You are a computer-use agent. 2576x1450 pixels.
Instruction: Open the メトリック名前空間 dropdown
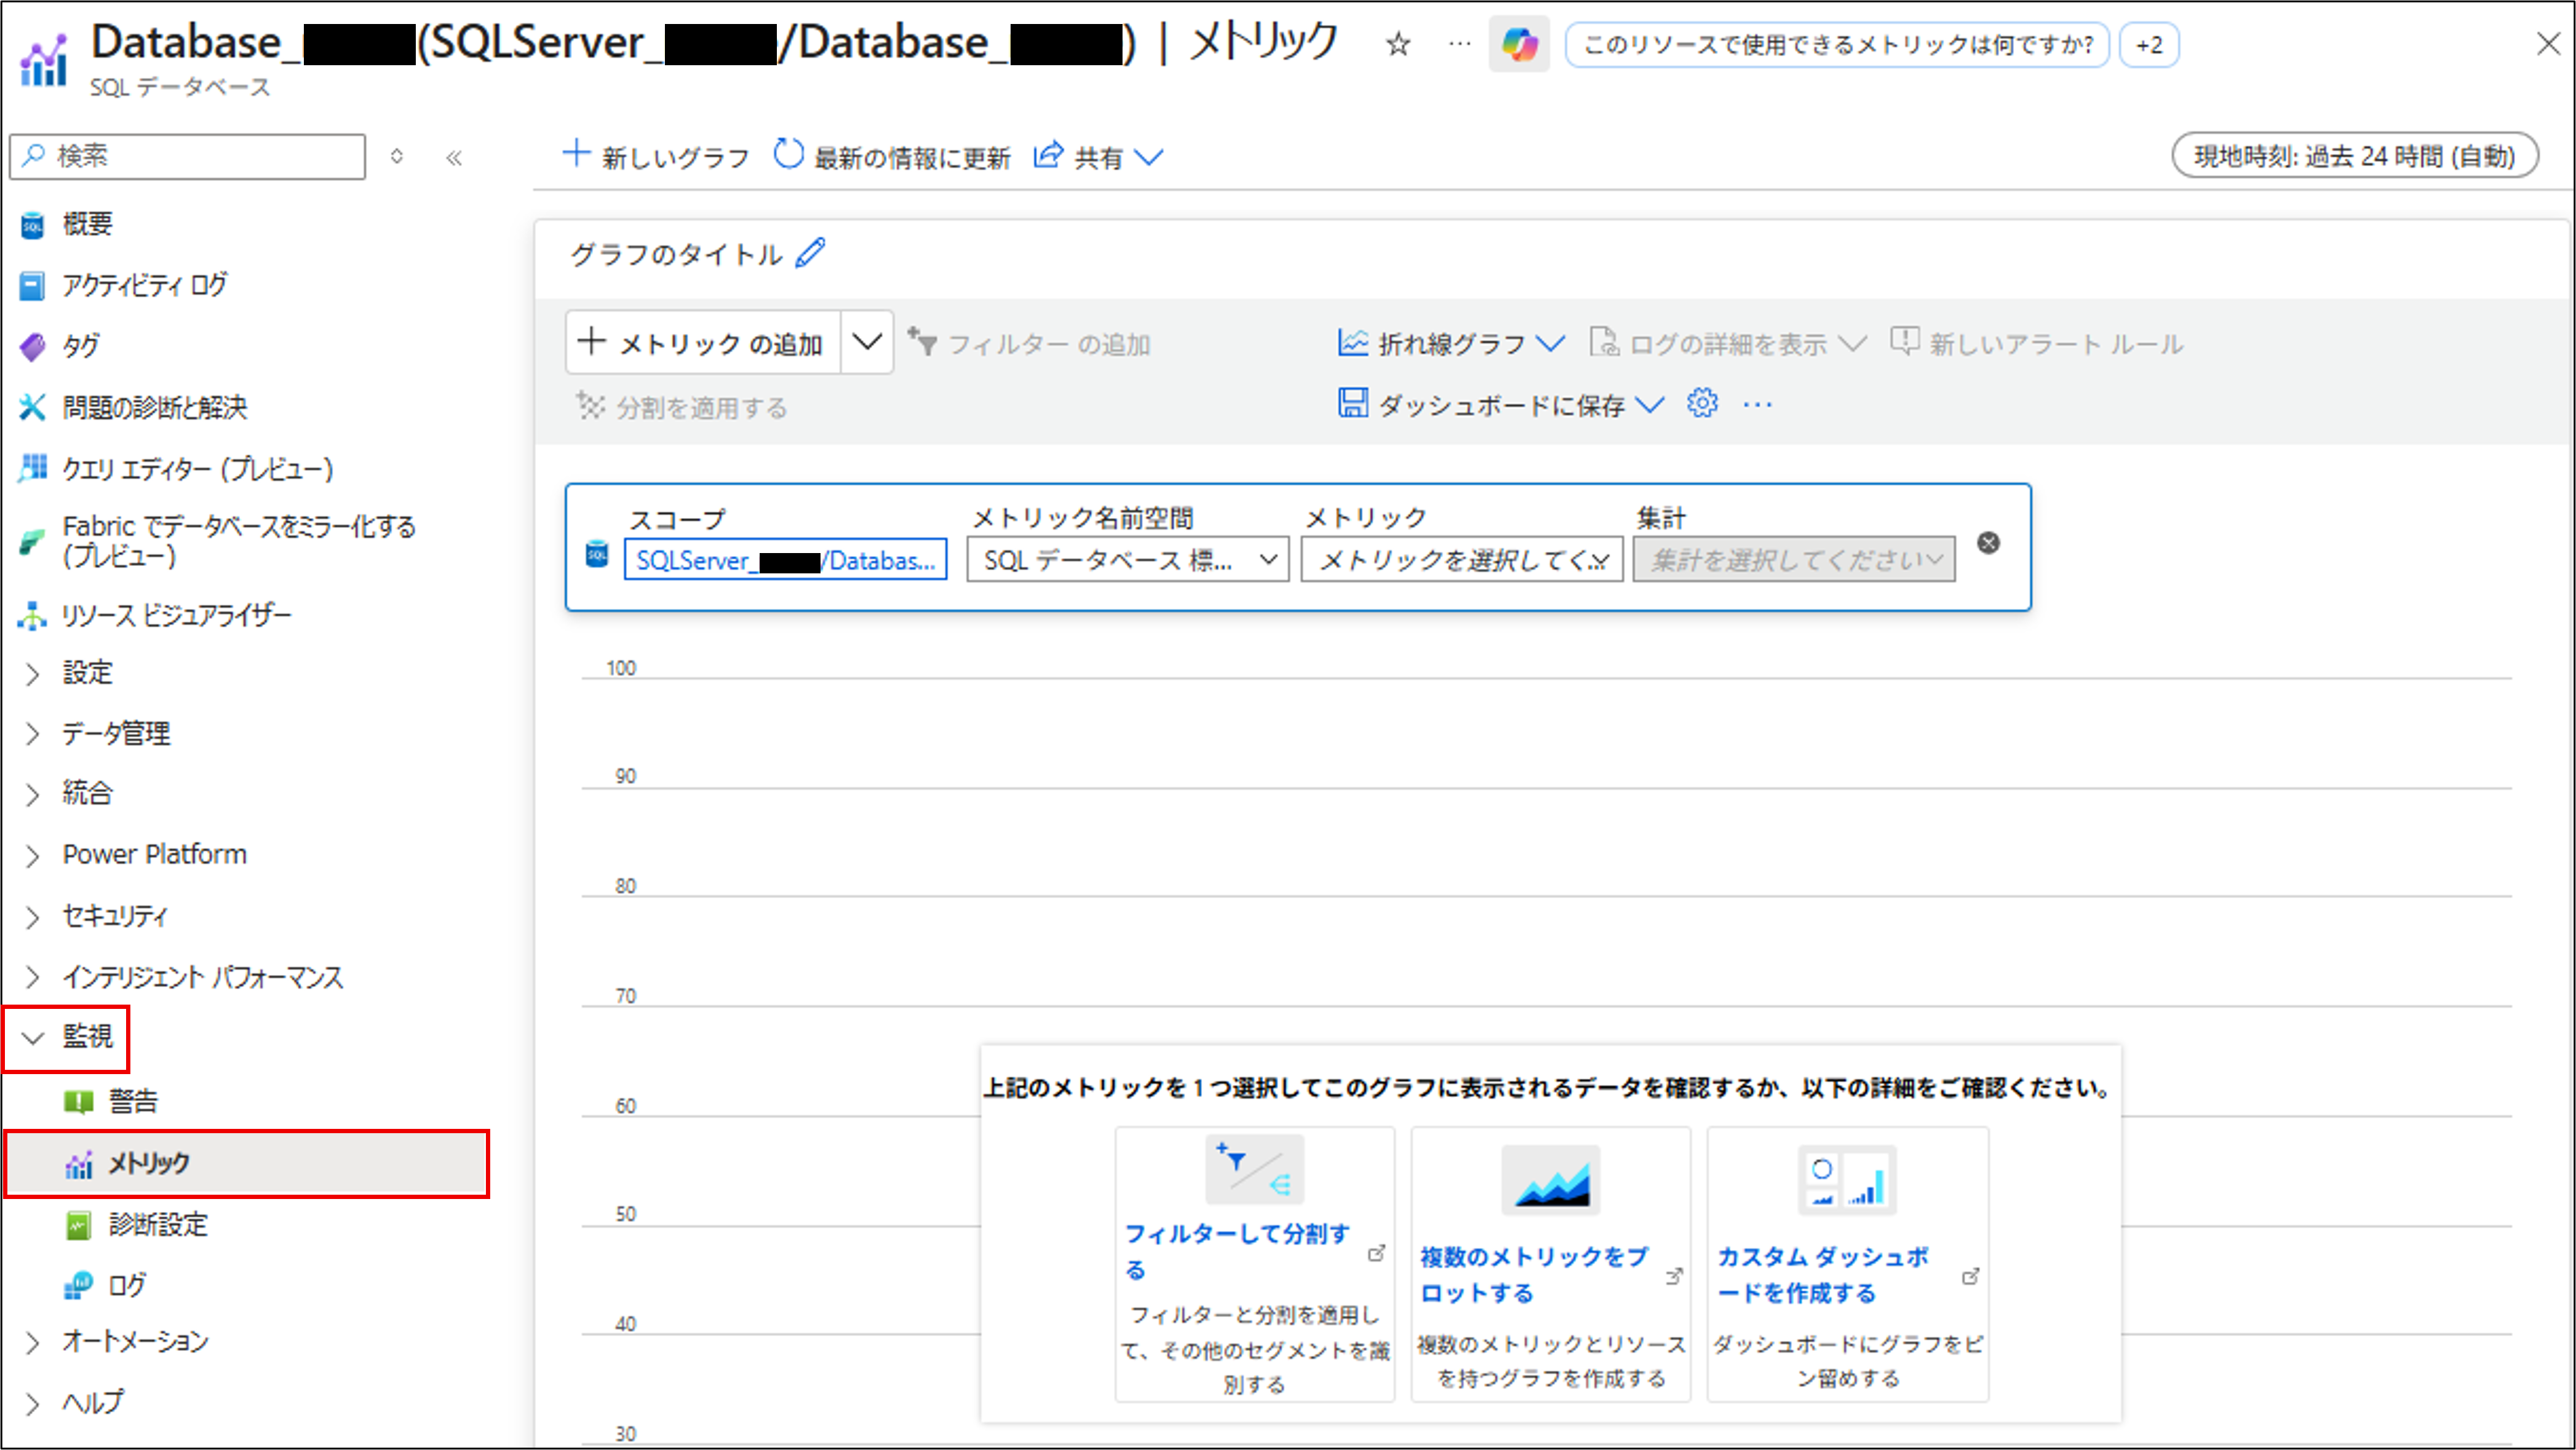point(1127,560)
